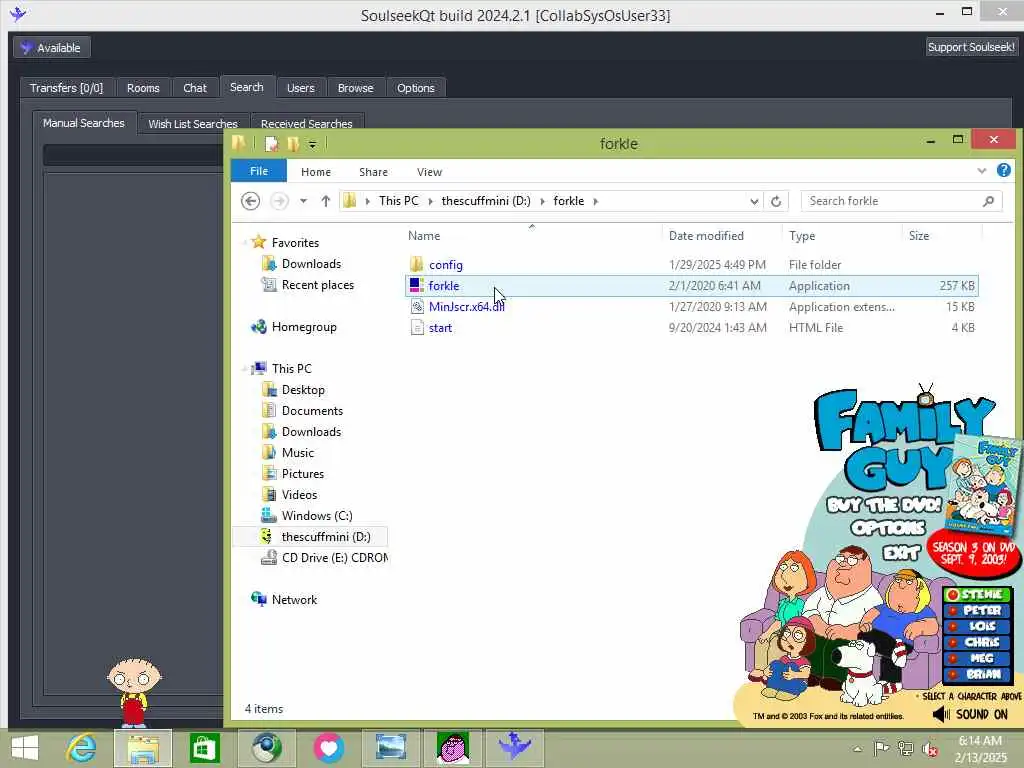Expand the Explorer ribbon chevron
The height and width of the screenshot is (768, 1024).
[982, 171]
